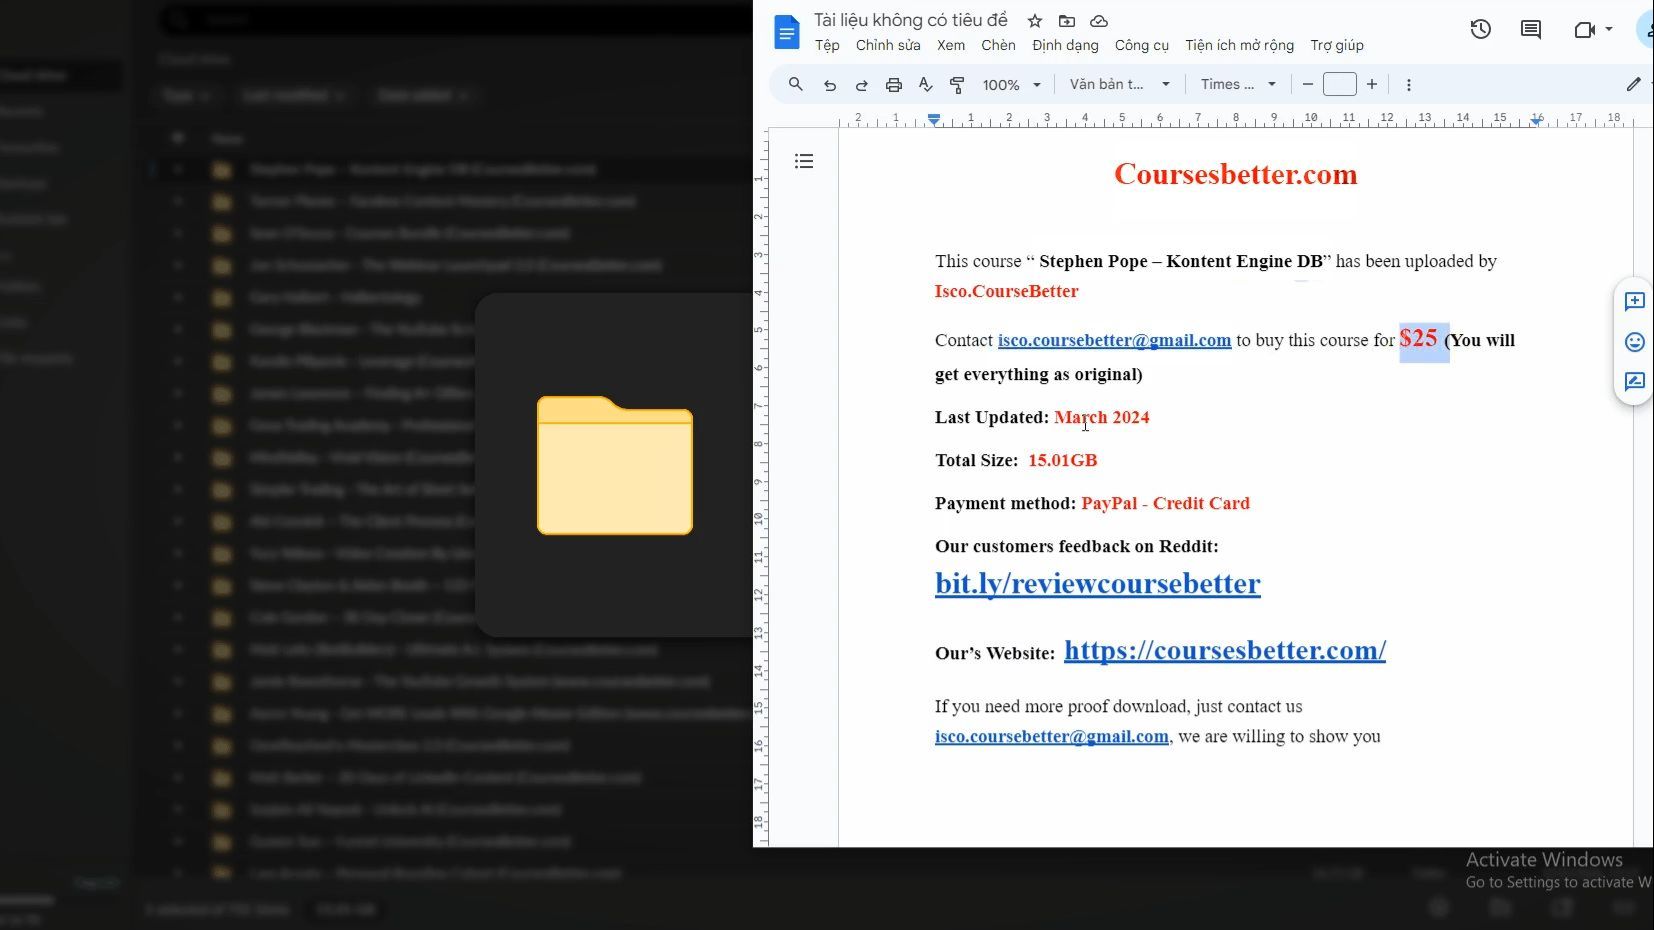
Task: Run spelling and grammar check
Action: (926, 85)
